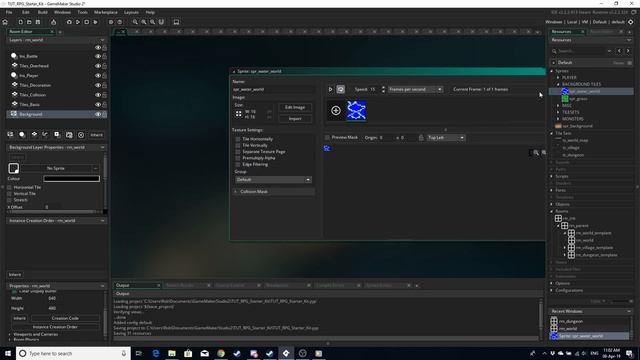This screenshot has height=360, width=640.
Task: Lock the Tiles_Collision layer
Action: [x=104, y=95]
